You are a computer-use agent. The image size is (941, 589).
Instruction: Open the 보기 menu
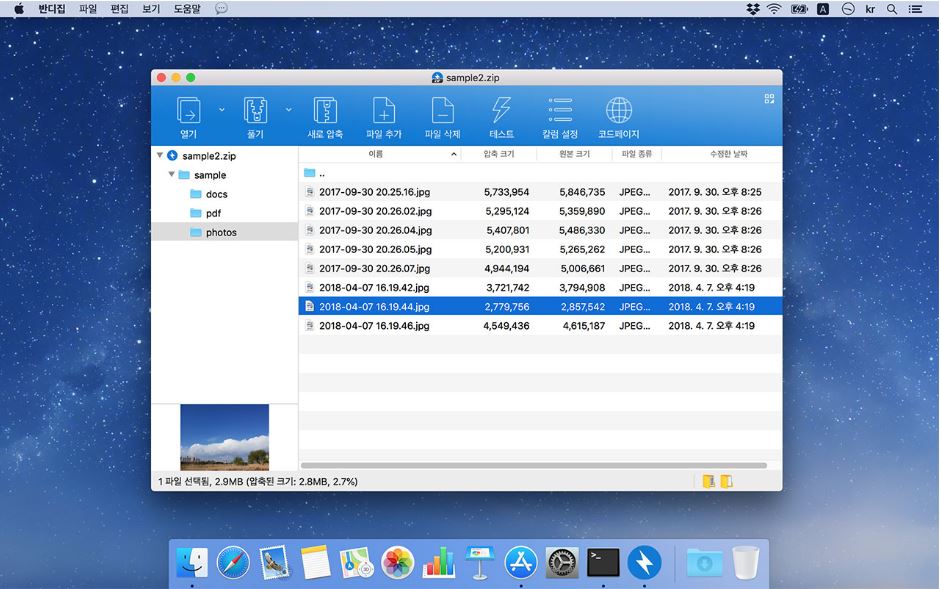point(151,9)
